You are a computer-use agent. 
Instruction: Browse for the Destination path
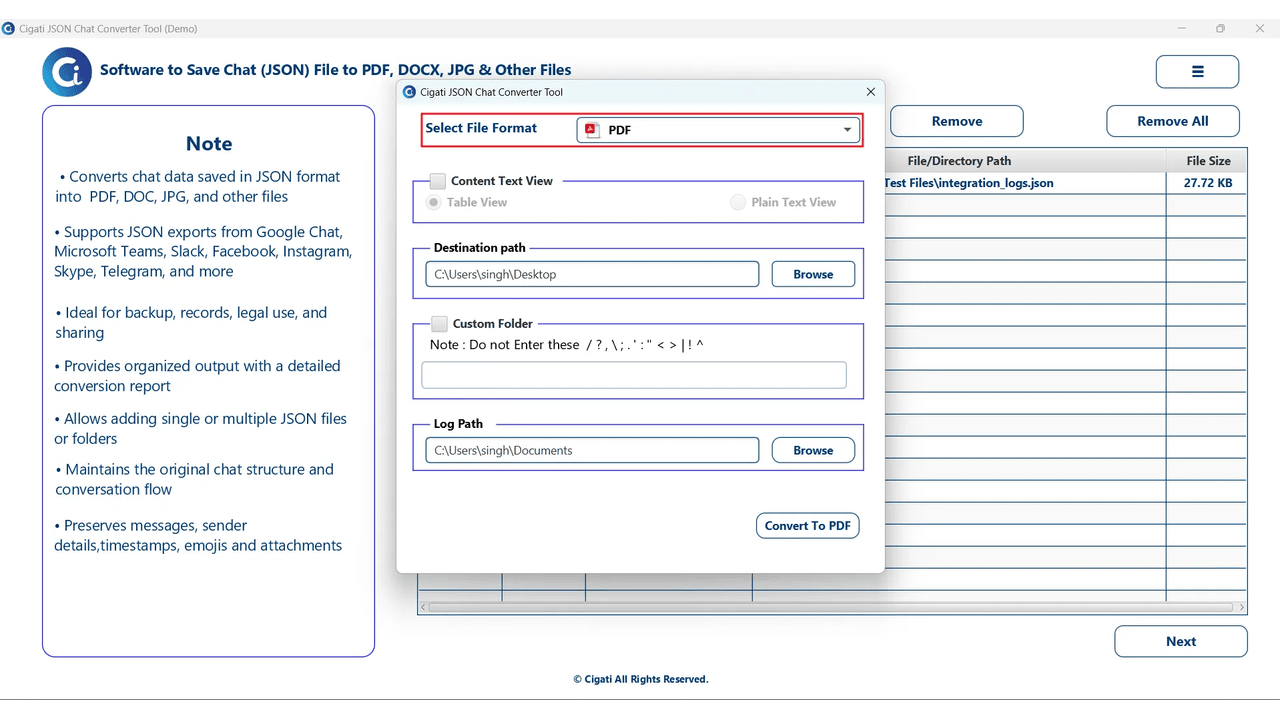[813, 274]
